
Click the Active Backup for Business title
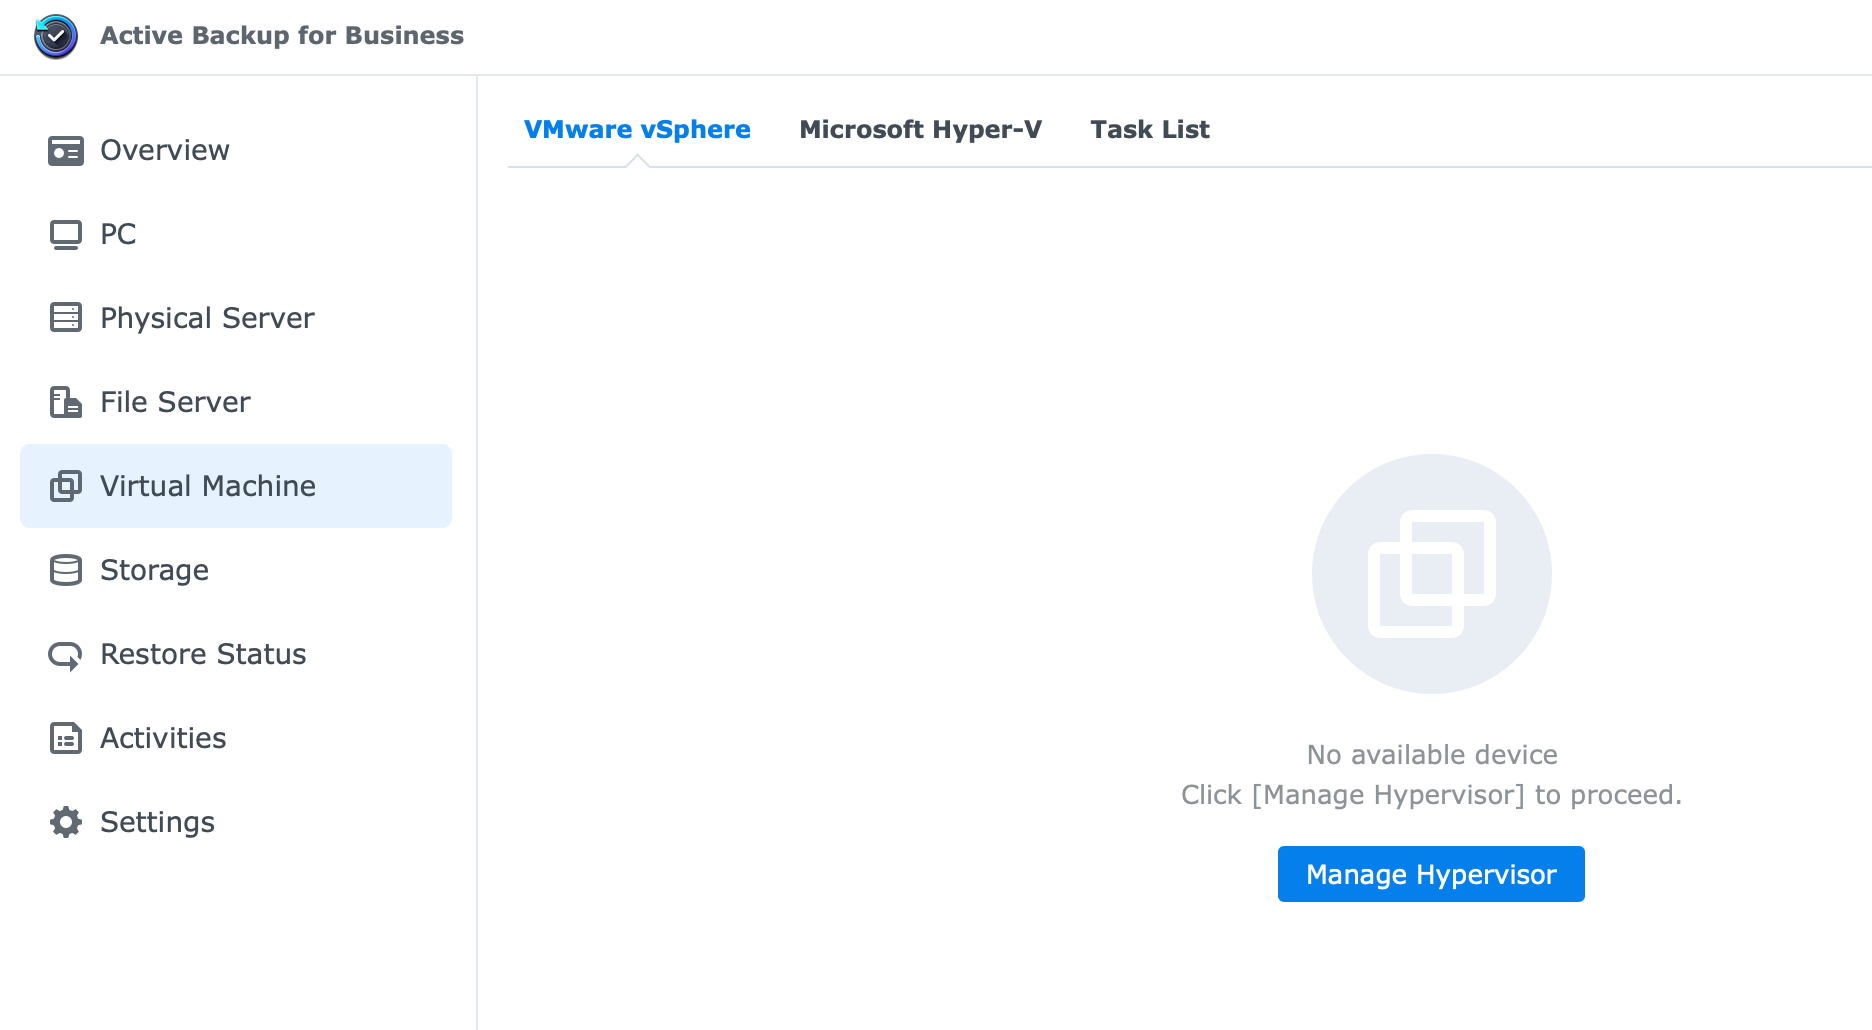click(282, 36)
